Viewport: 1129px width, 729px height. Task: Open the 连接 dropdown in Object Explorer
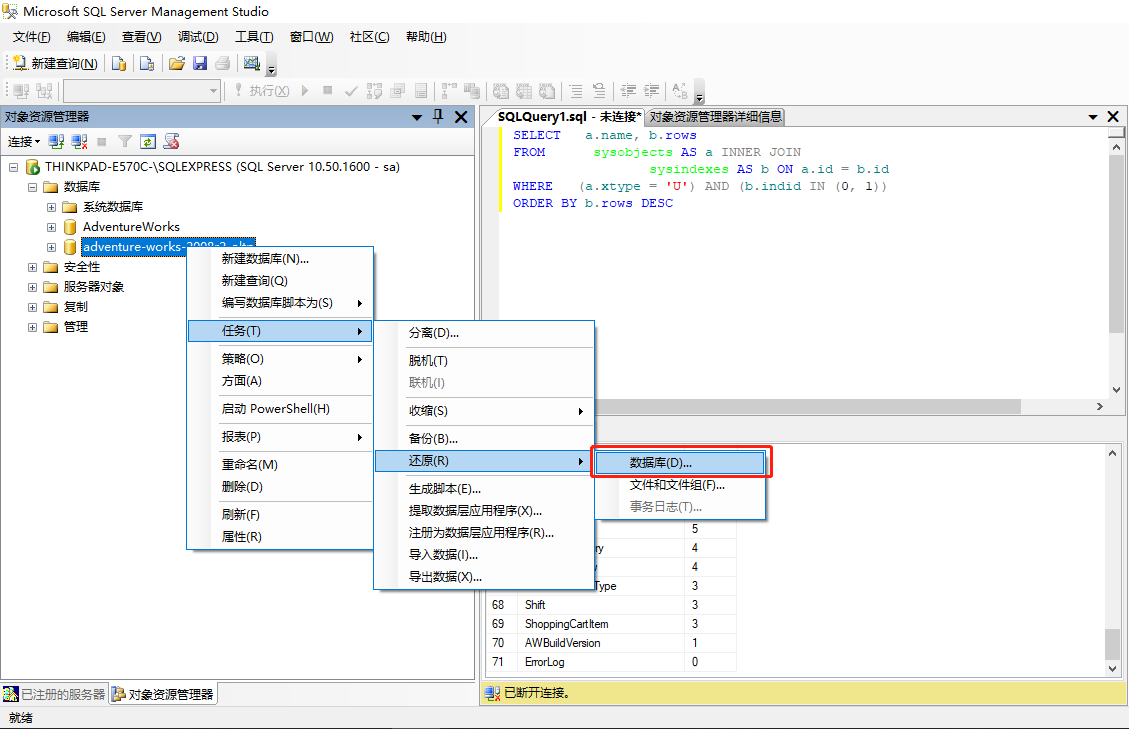coord(24,141)
